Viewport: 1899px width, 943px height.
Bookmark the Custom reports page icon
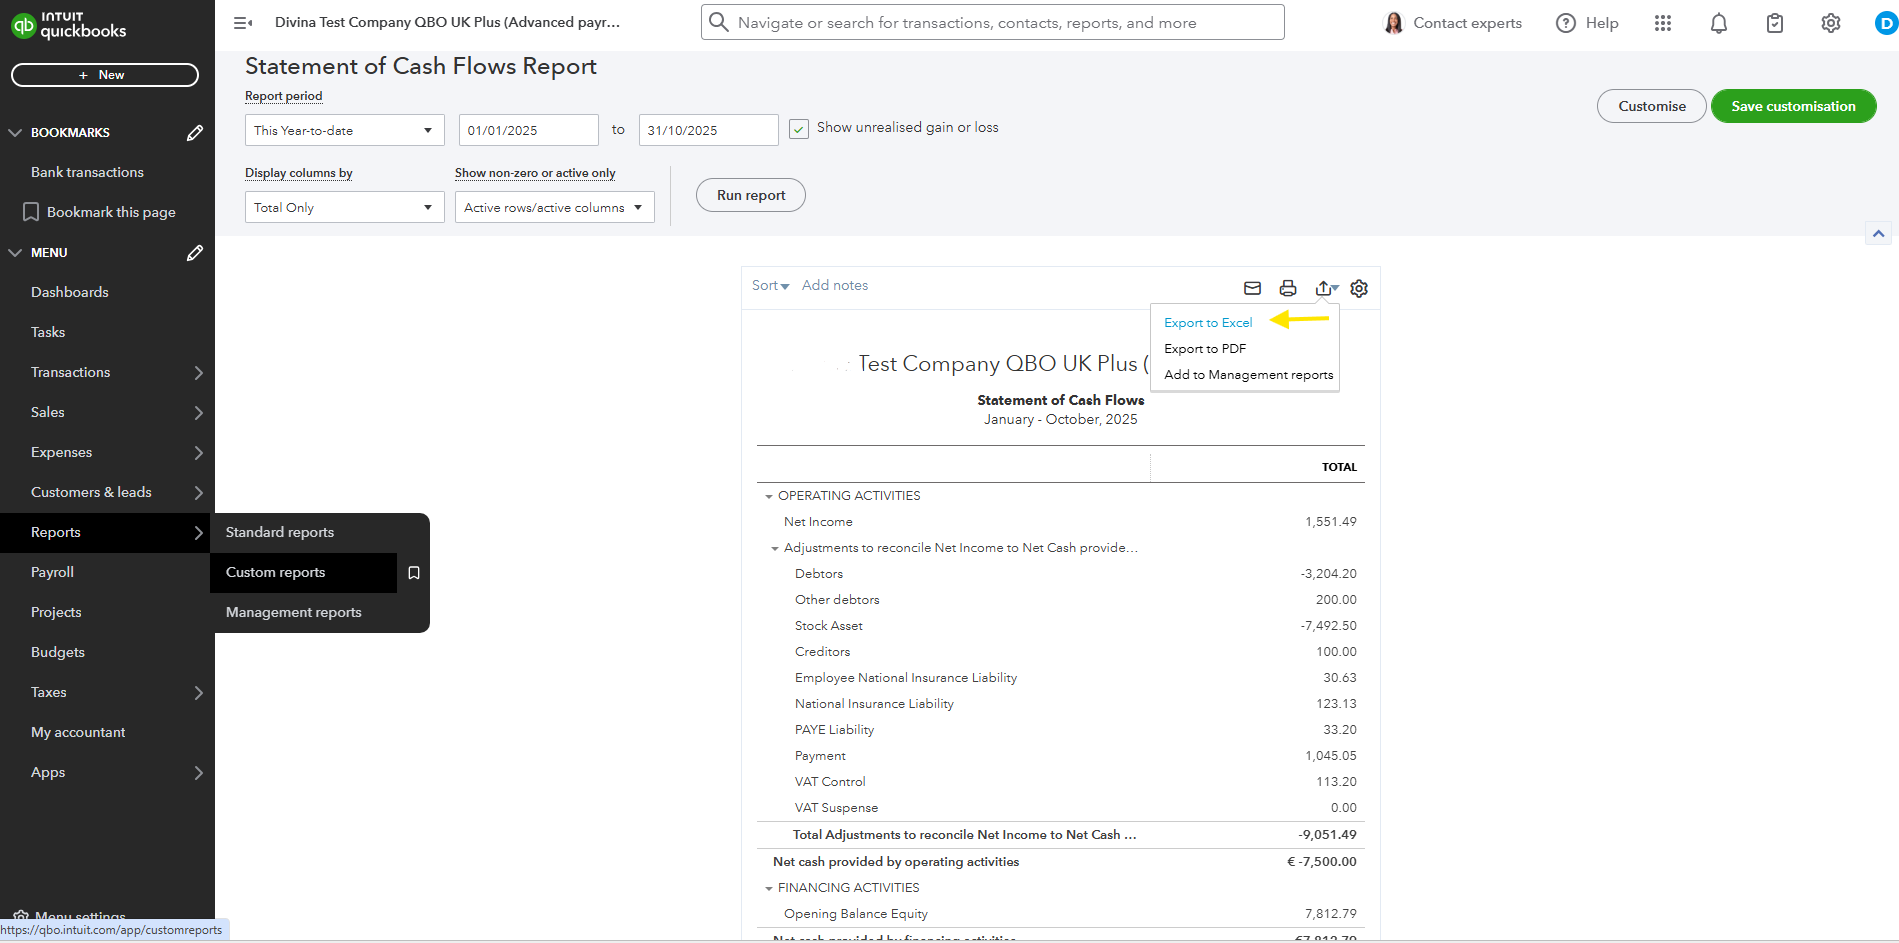pyautogui.click(x=414, y=573)
